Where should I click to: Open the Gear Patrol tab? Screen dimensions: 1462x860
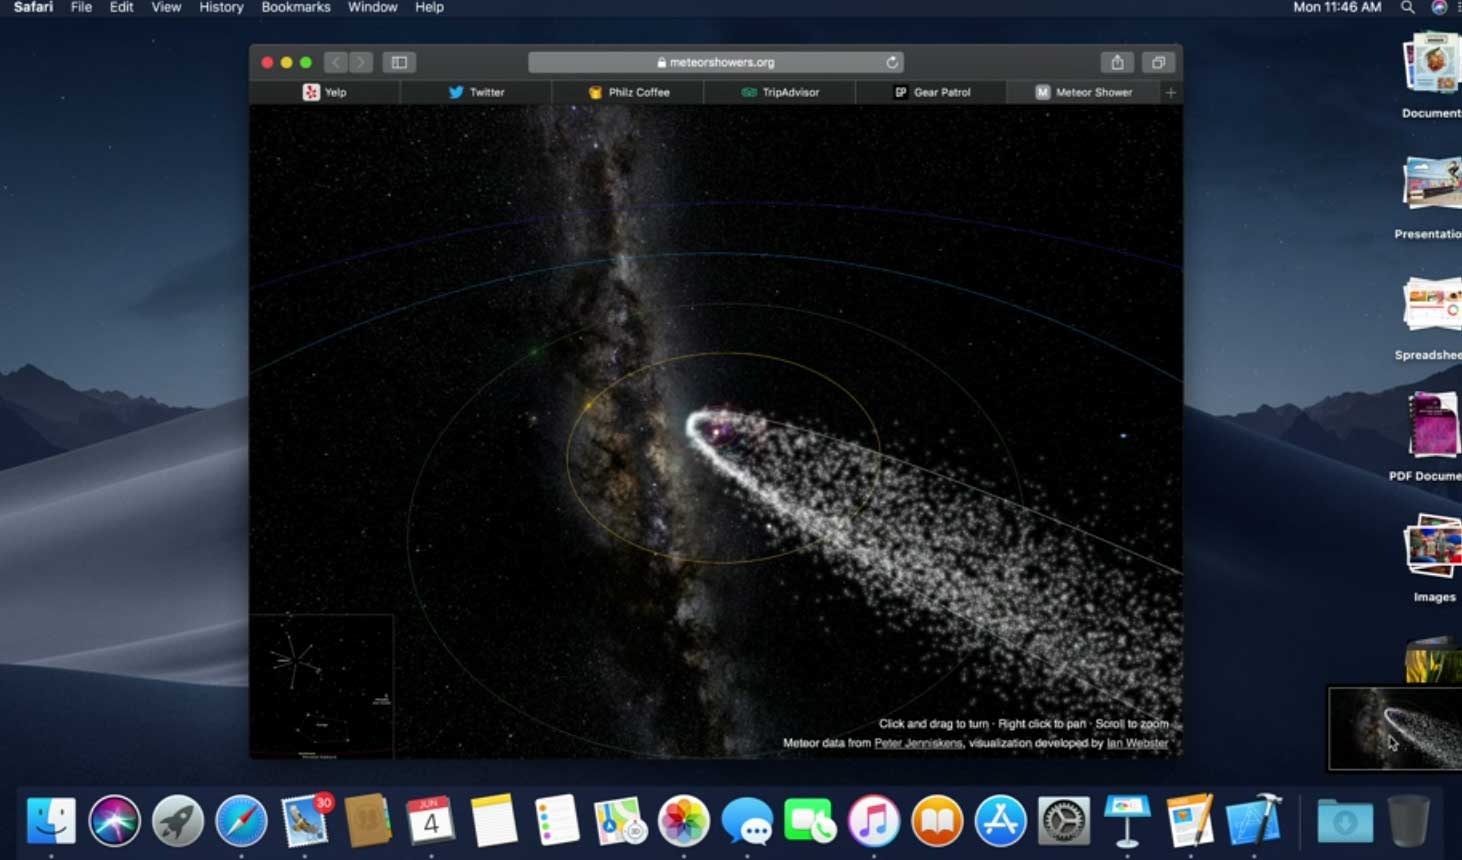932,92
